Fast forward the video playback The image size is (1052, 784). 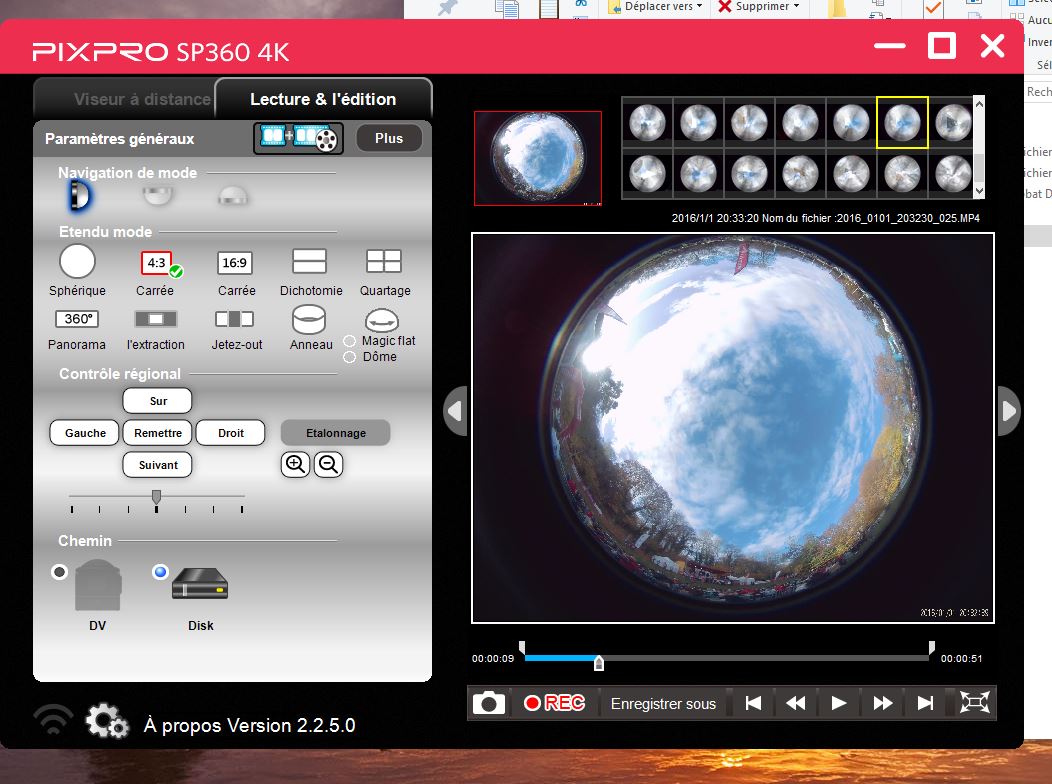pos(883,703)
